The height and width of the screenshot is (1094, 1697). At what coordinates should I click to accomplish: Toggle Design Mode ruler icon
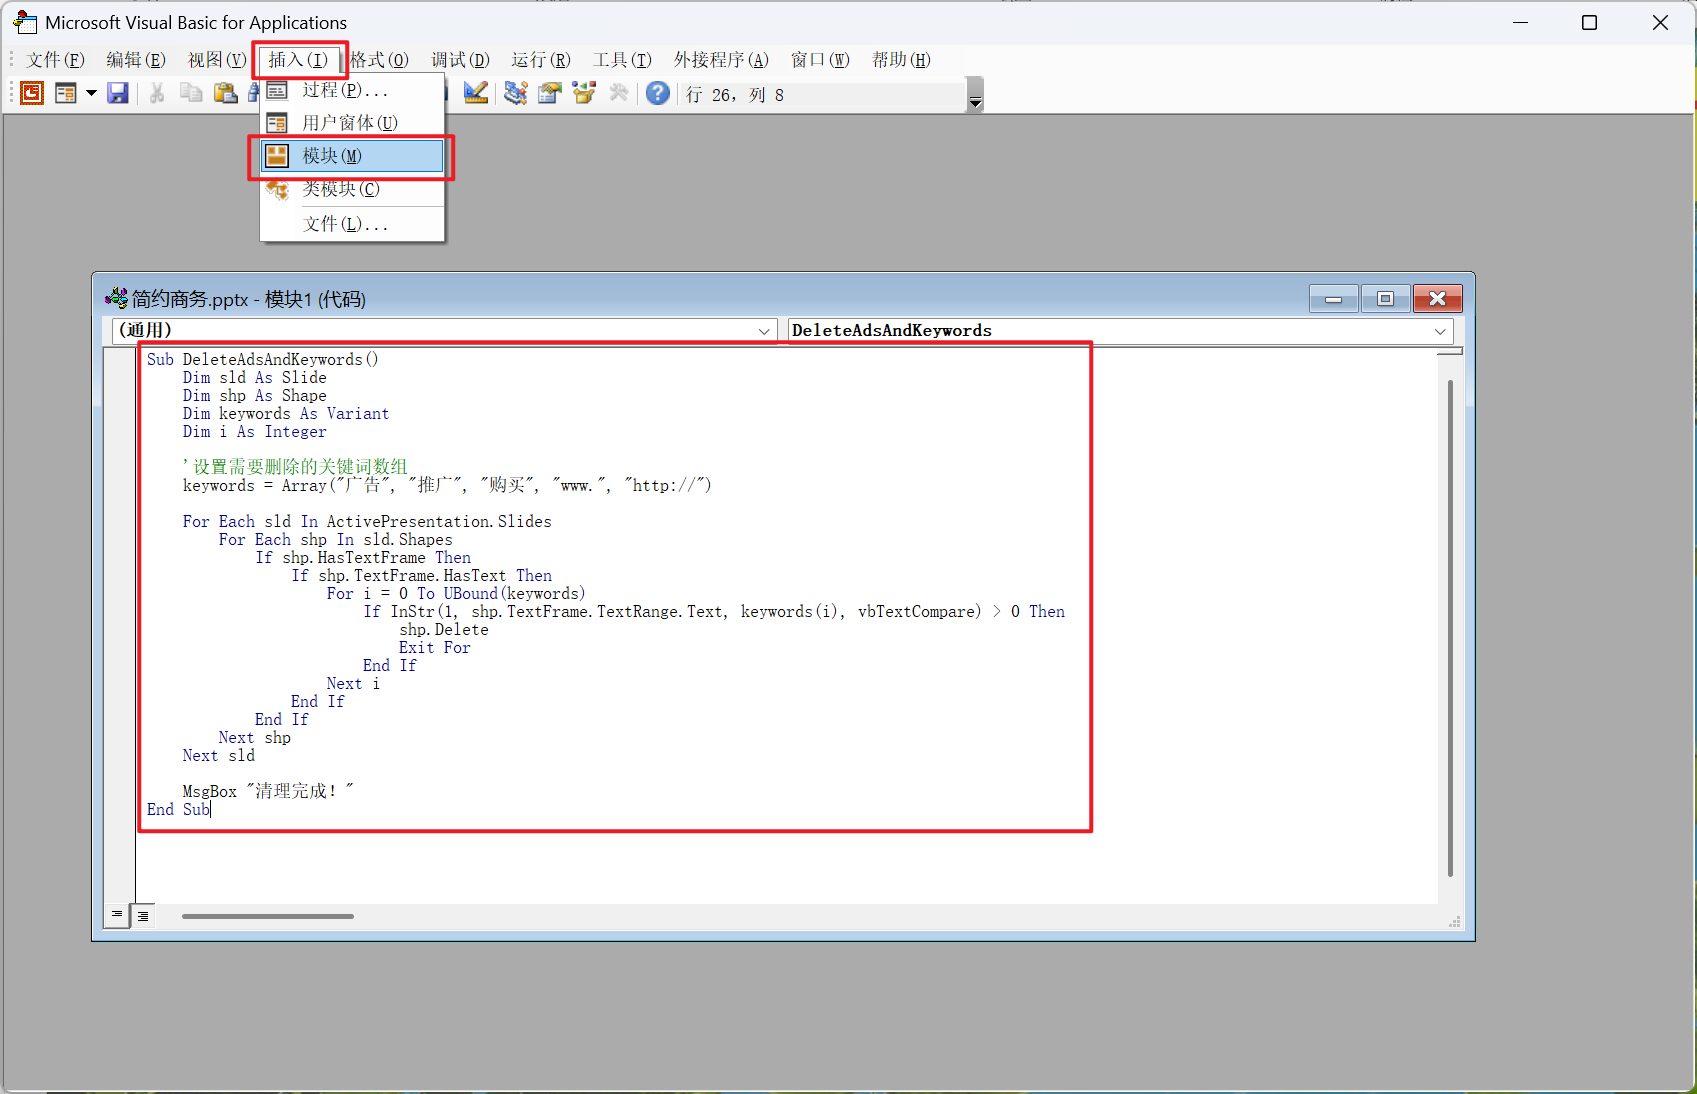(x=476, y=94)
